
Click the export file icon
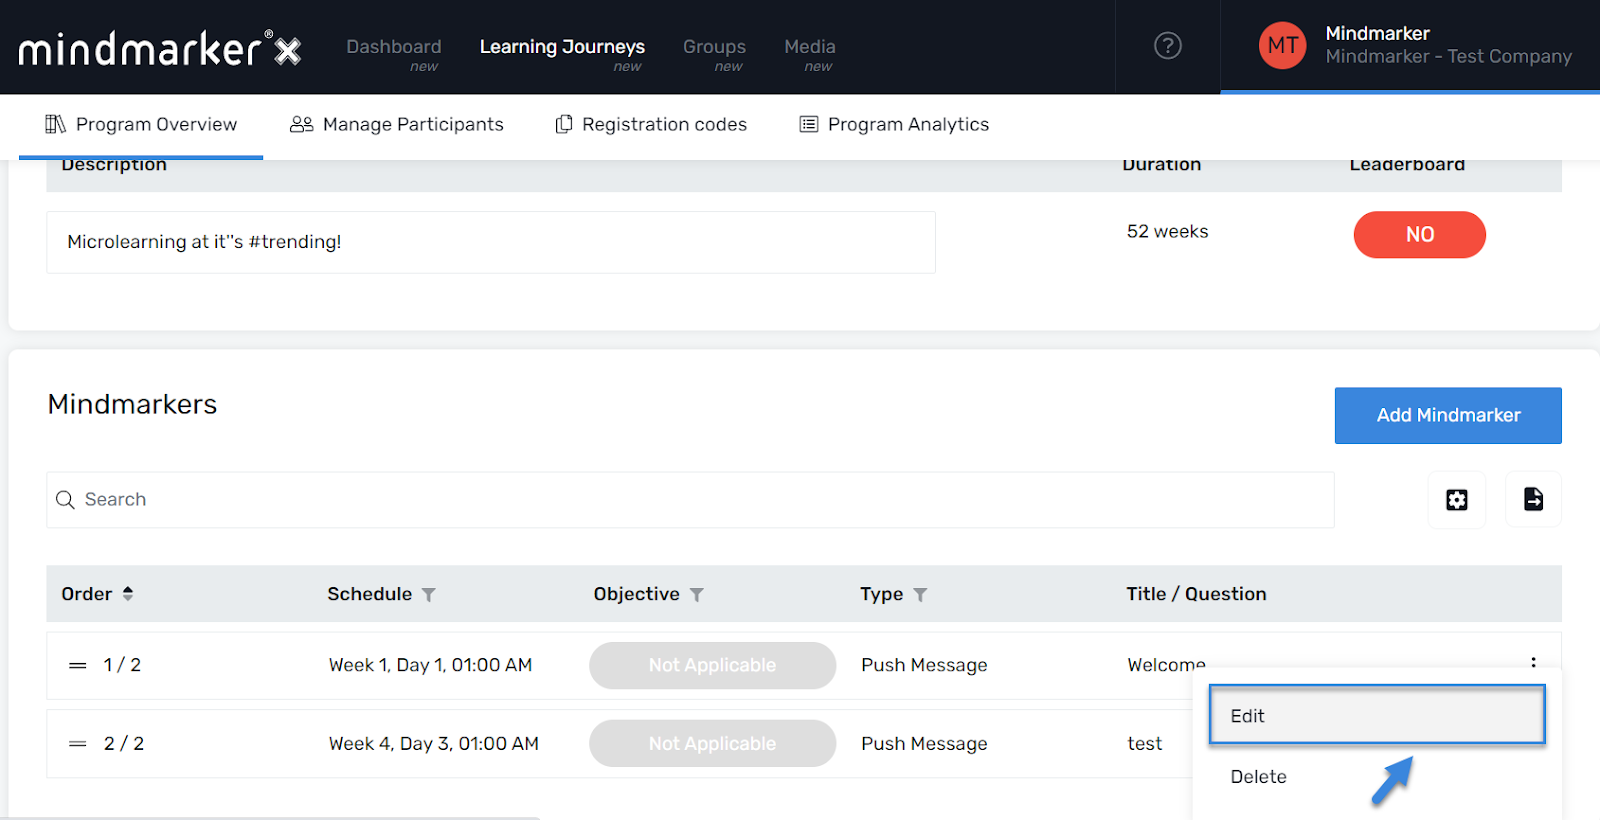pos(1533,499)
